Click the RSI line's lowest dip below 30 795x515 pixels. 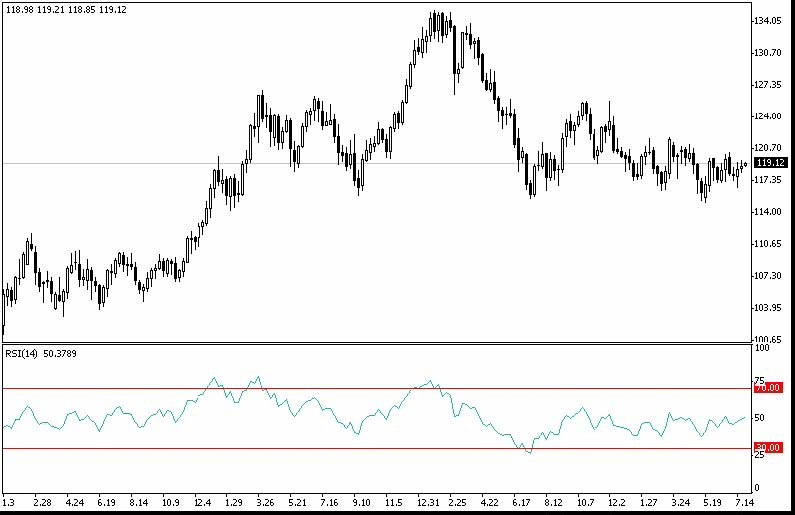(x=529, y=453)
